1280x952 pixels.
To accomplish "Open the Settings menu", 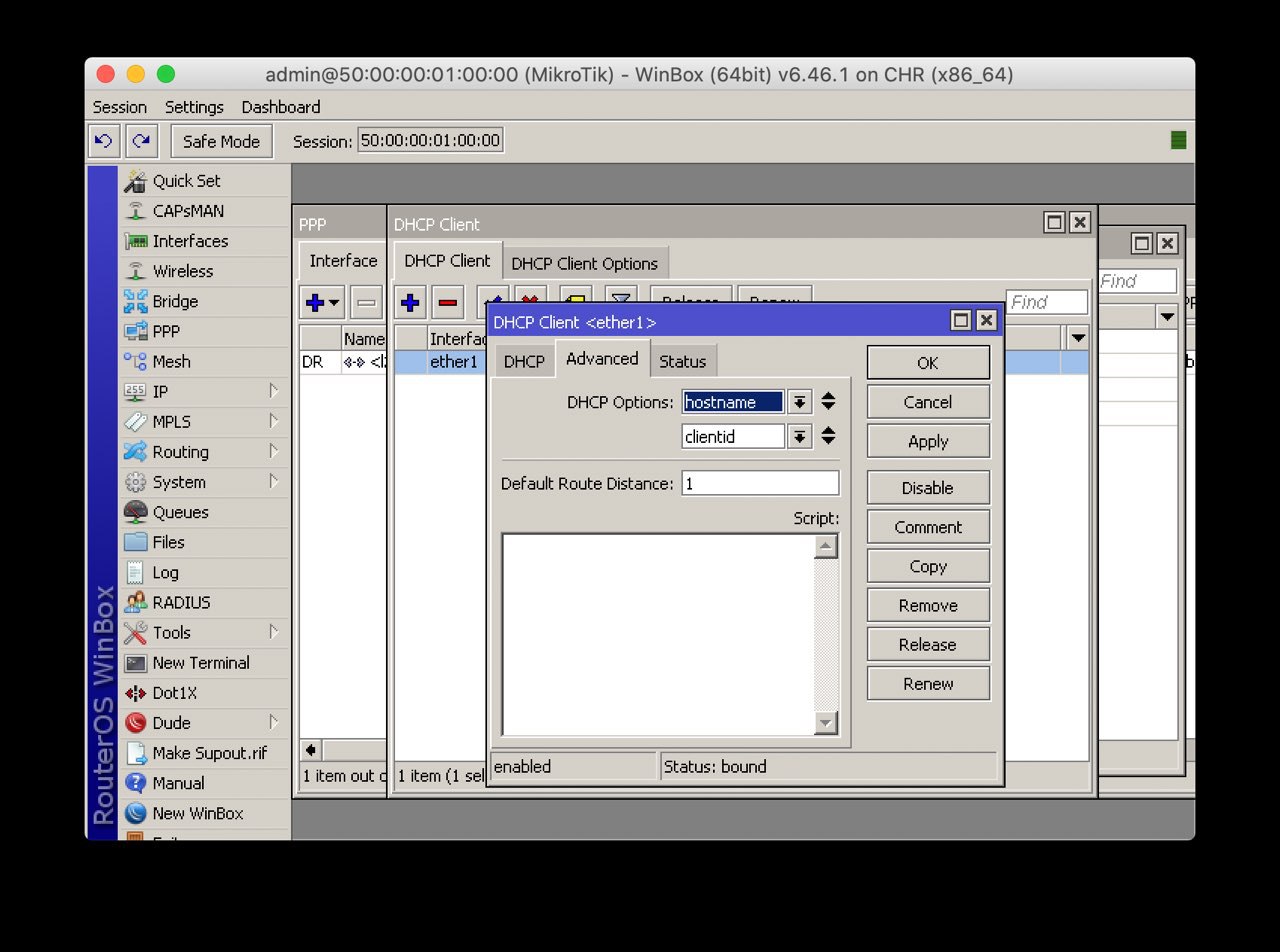I will click(x=194, y=107).
